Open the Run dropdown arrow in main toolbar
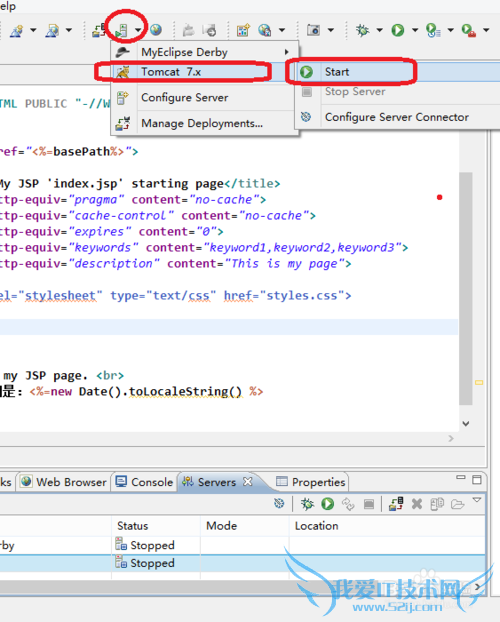The image size is (500, 622). (x=415, y=30)
